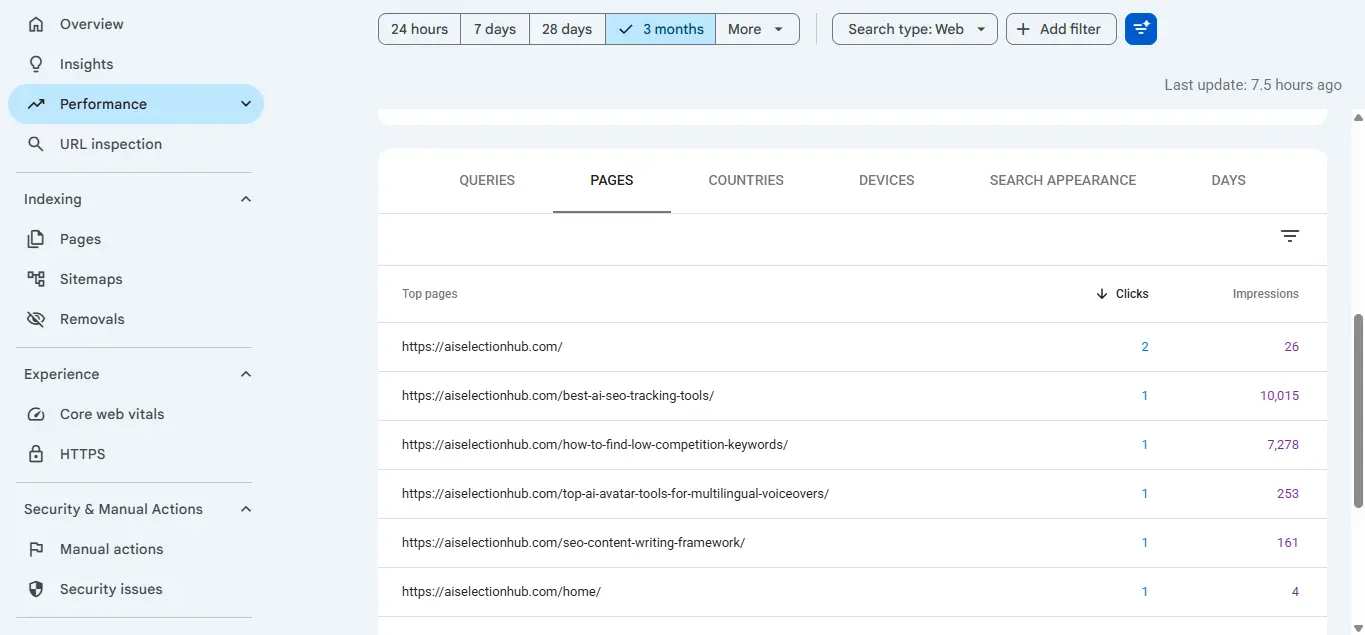Viewport: 1365px width, 635px height.
Task: Click the Performance trend icon
Action: (36, 104)
